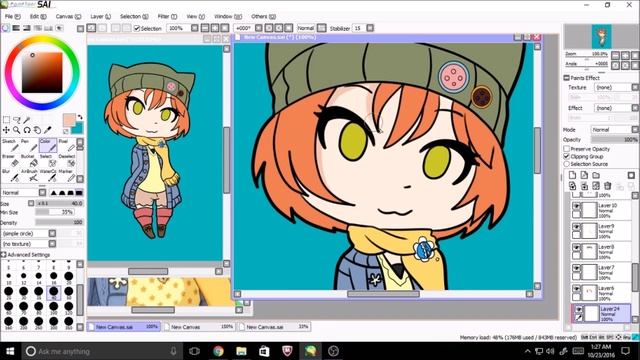Viewport: 640px width, 360px height.
Task: Hide Layer7 using its eye icon
Action: coord(576,268)
